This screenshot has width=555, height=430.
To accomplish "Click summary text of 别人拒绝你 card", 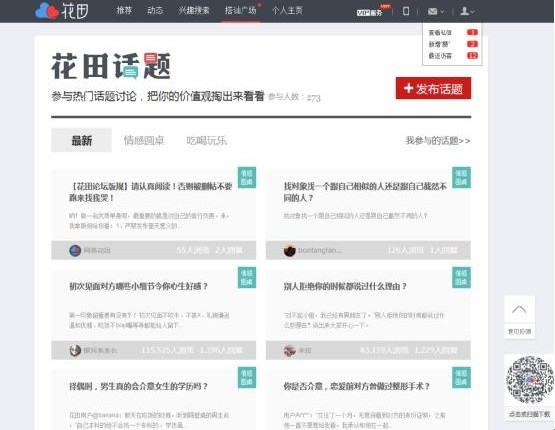I will (x=364, y=320).
